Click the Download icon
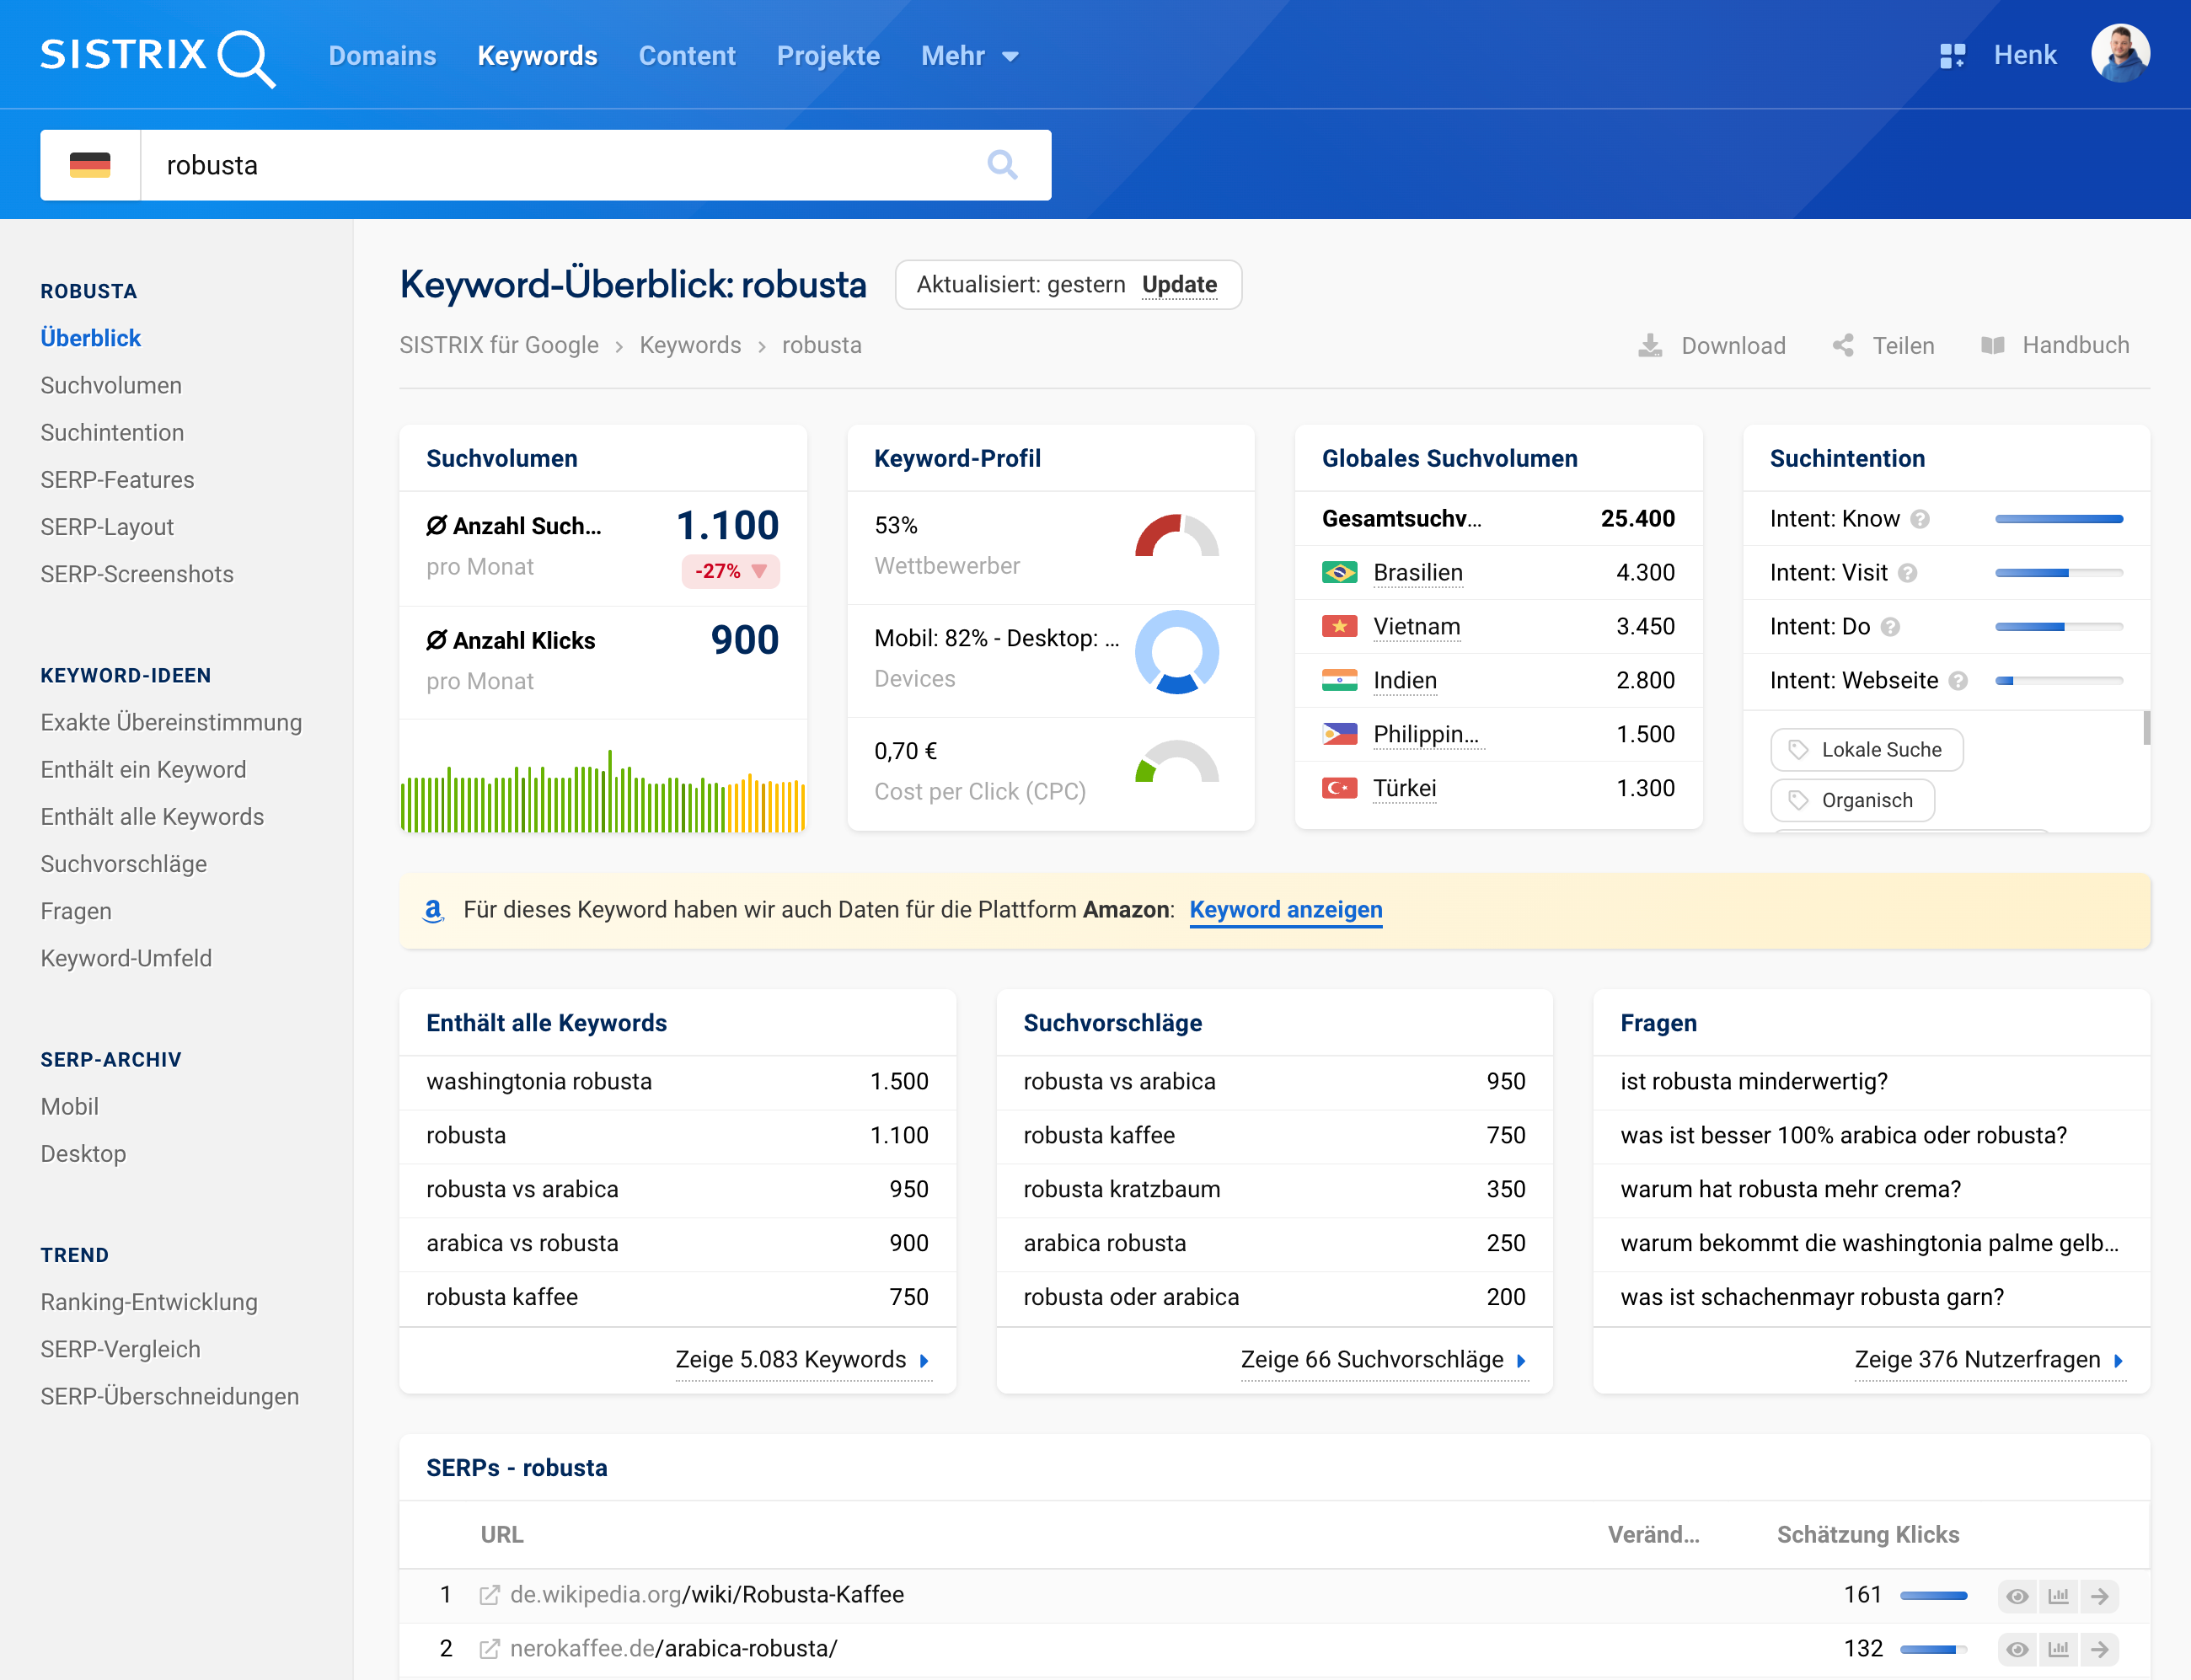This screenshot has width=2191, height=1680. [x=1650, y=346]
